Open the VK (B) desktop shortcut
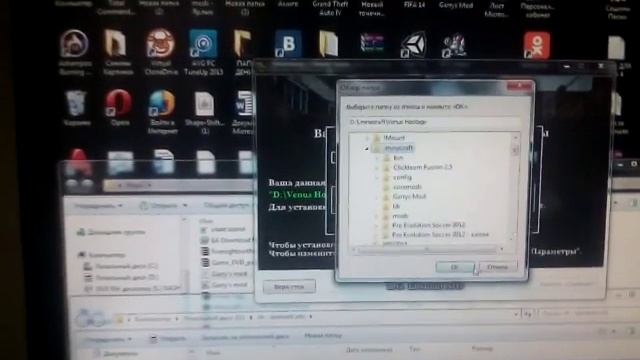 (289, 43)
